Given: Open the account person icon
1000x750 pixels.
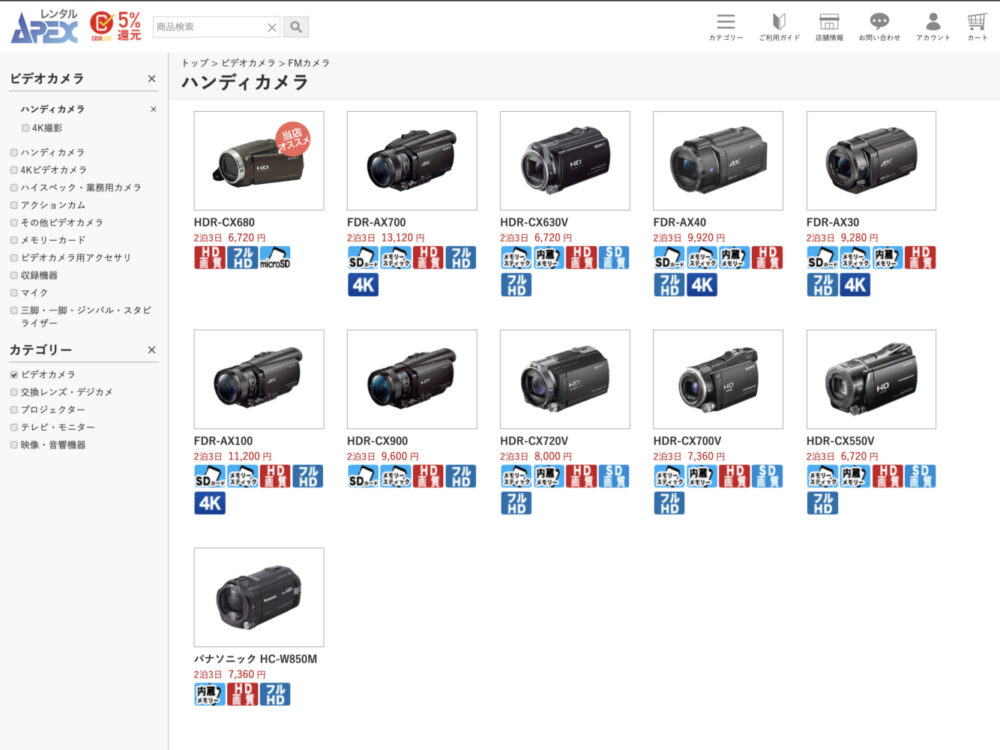Looking at the screenshot, I should coord(933,27).
